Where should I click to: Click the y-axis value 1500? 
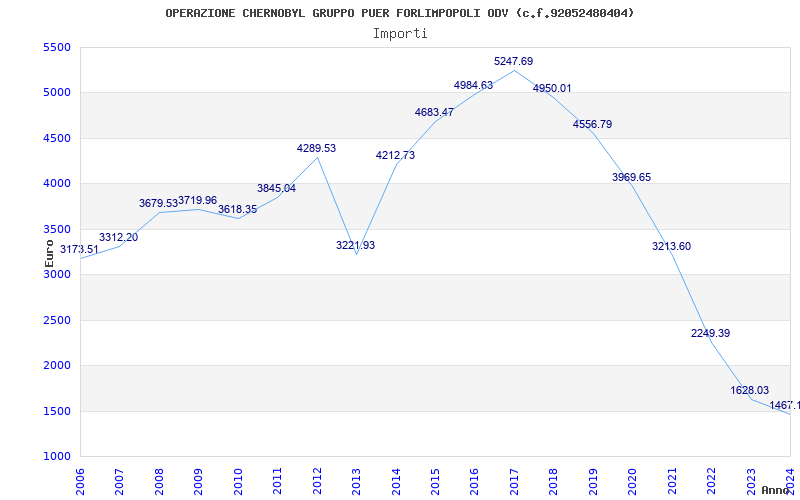pyautogui.click(x=57, y=411)
